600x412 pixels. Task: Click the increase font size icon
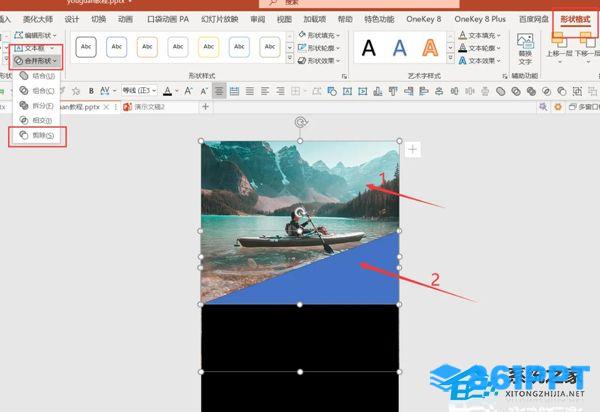pos(188,91)
